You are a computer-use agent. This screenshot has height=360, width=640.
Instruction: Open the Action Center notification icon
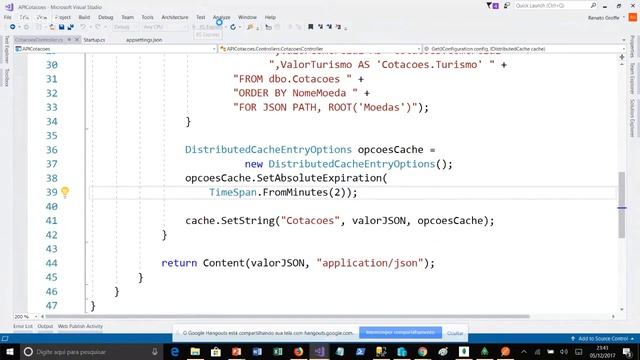pos(627,352)
